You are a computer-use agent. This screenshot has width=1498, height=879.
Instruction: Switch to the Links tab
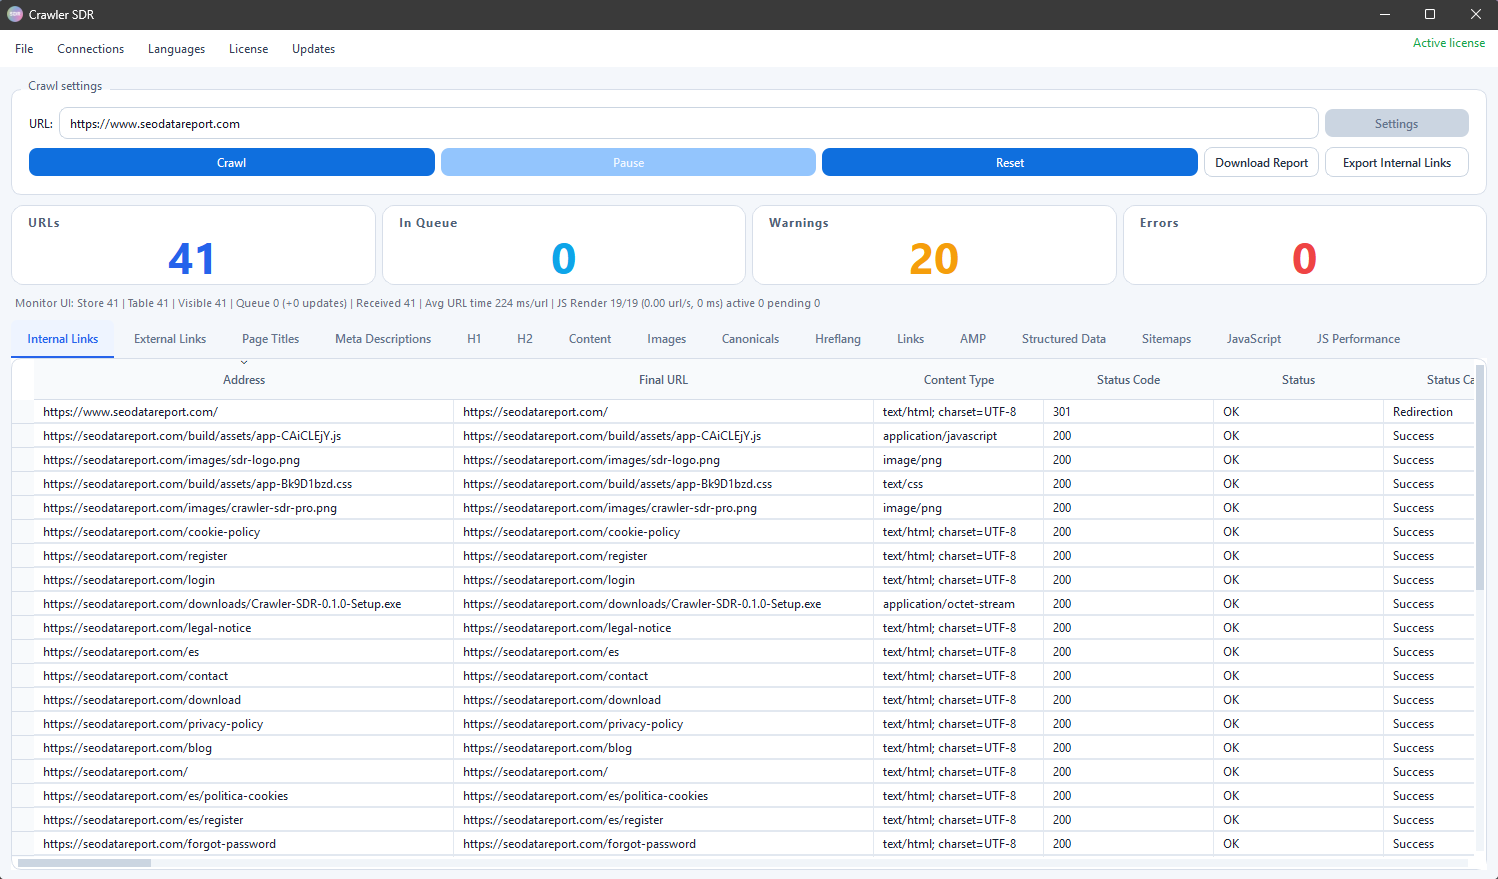click(910, 339)
